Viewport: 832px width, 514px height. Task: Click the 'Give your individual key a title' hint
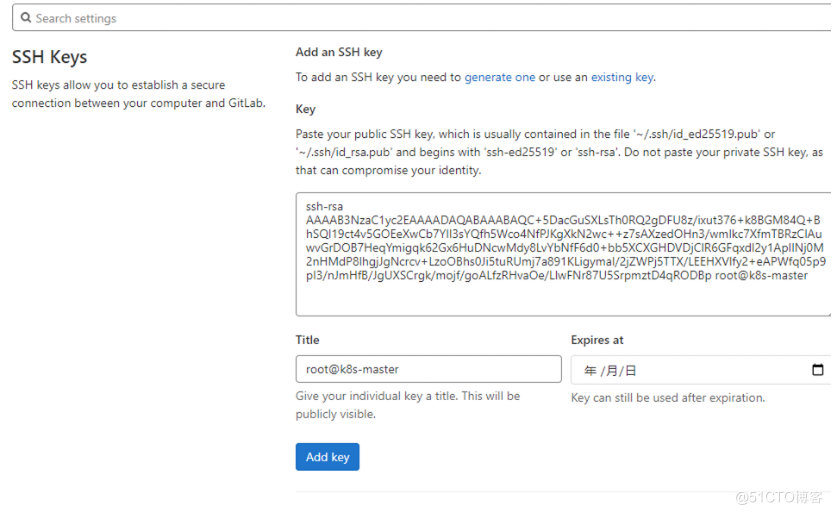(408, 405)
